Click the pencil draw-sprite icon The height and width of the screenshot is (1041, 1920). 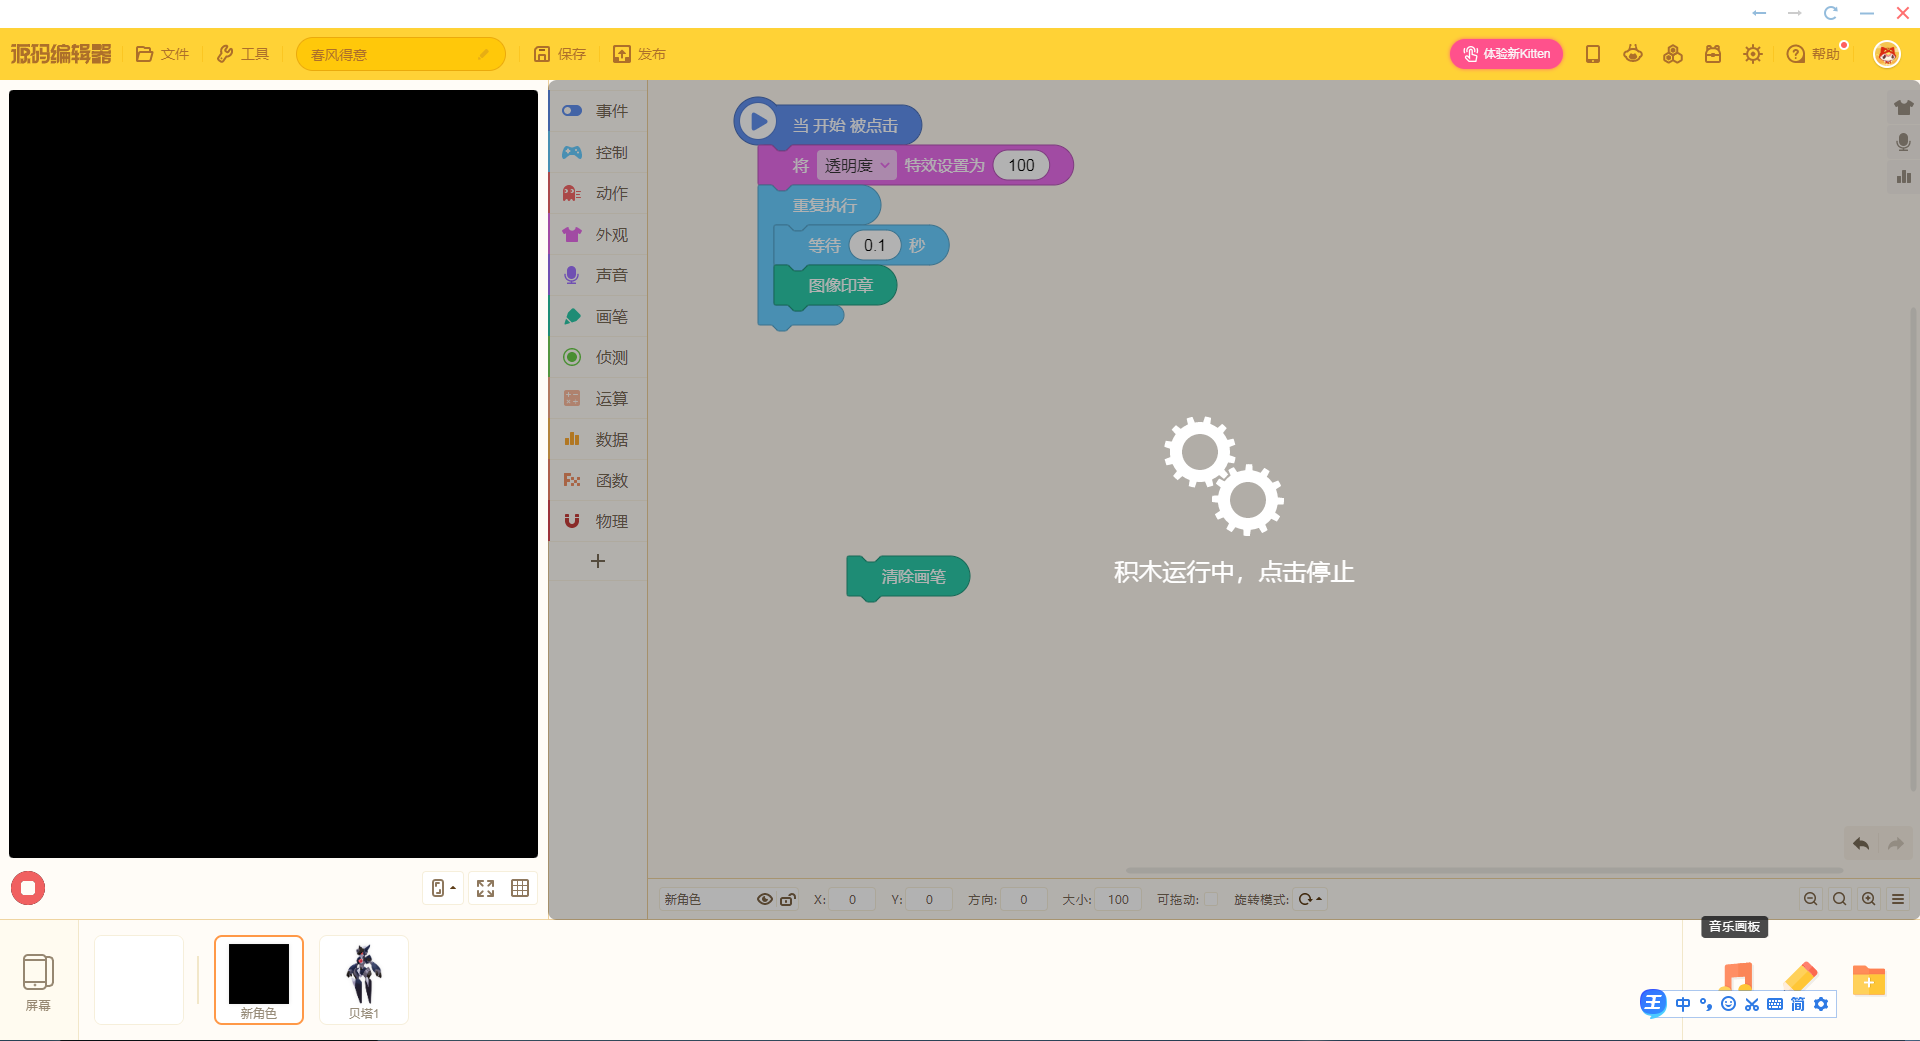click(1800, 977)
